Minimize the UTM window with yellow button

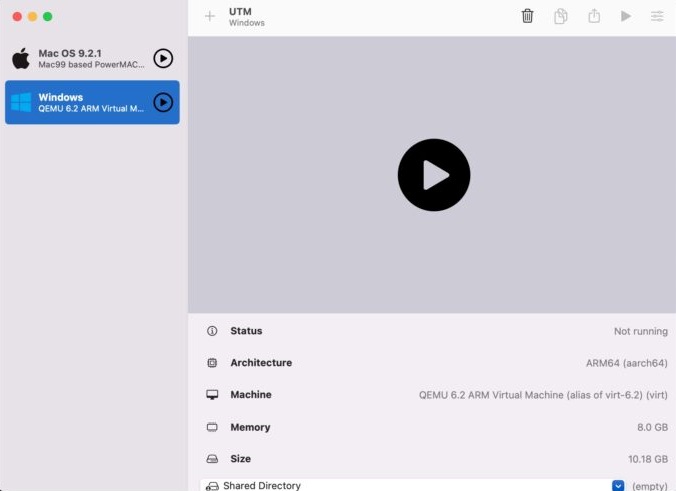point(32,16)
